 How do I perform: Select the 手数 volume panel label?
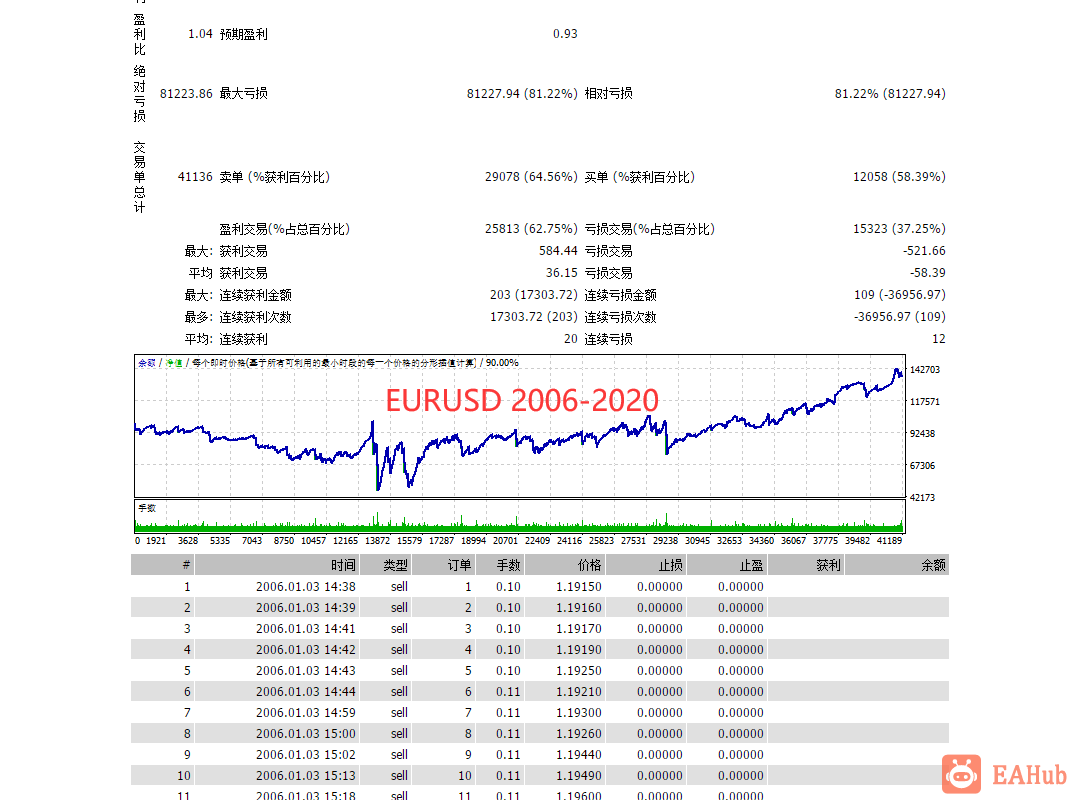click(x=147, y=508)
